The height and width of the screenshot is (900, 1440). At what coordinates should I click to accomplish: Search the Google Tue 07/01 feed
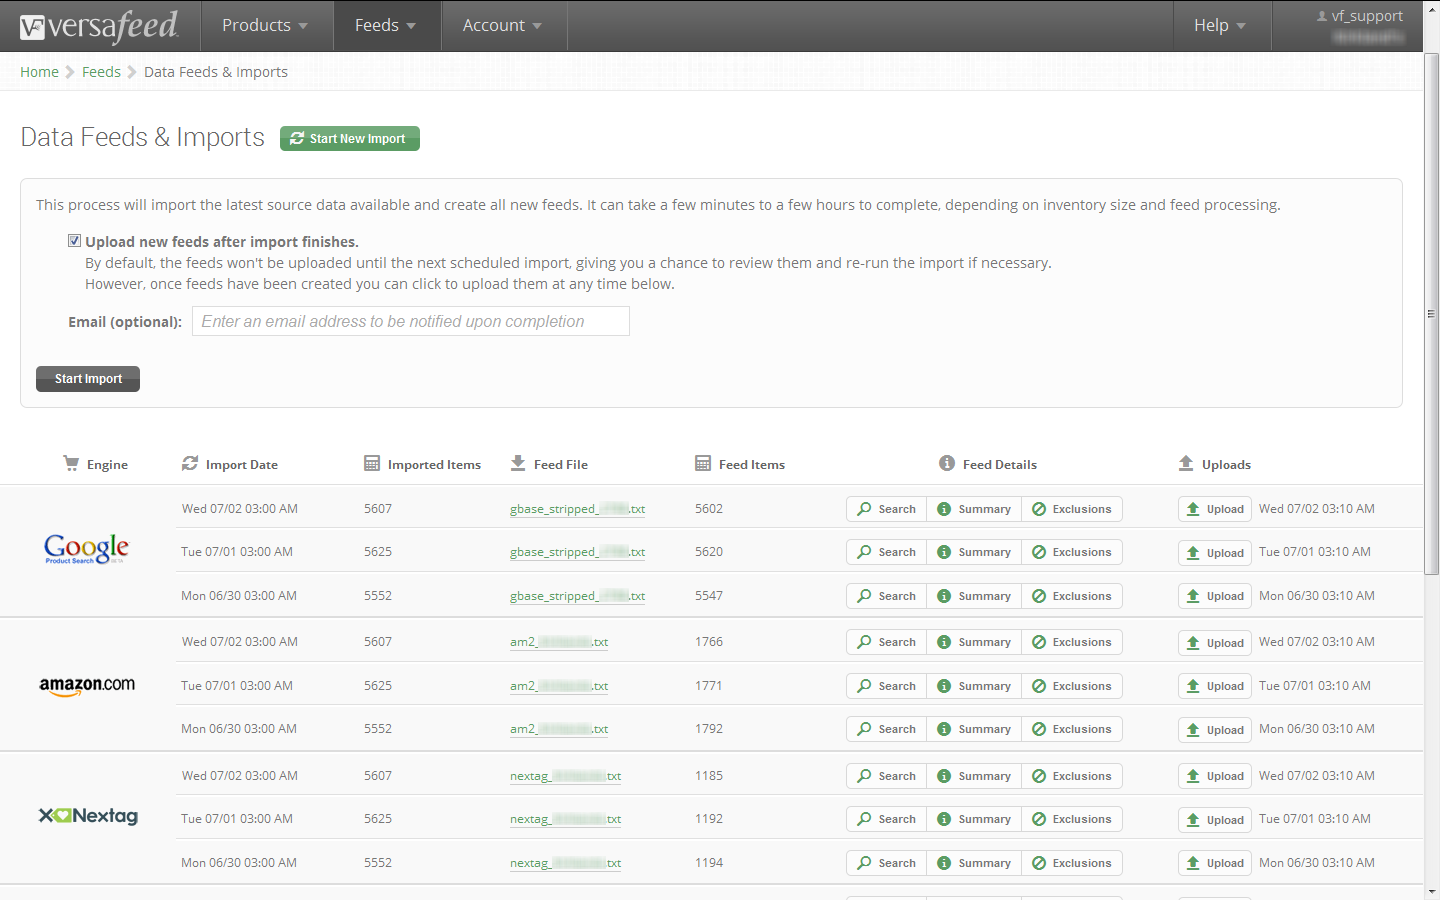(x=886, y=552)
